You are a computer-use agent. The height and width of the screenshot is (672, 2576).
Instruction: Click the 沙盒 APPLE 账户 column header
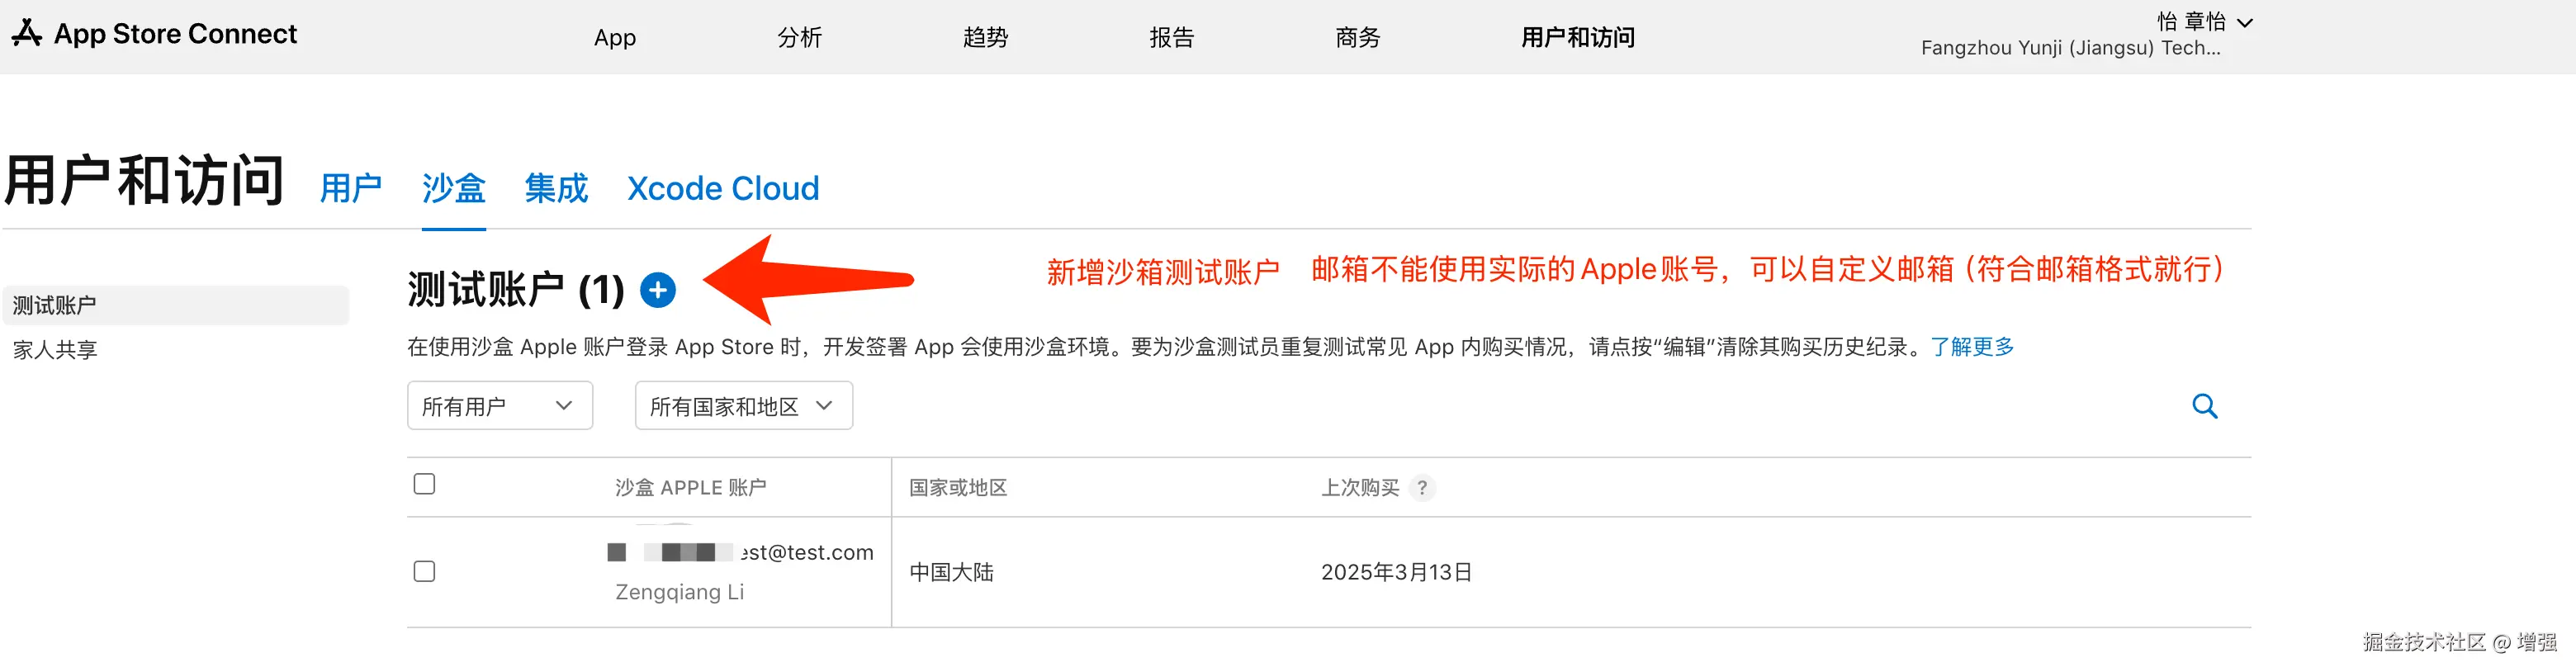coord(691,488)
